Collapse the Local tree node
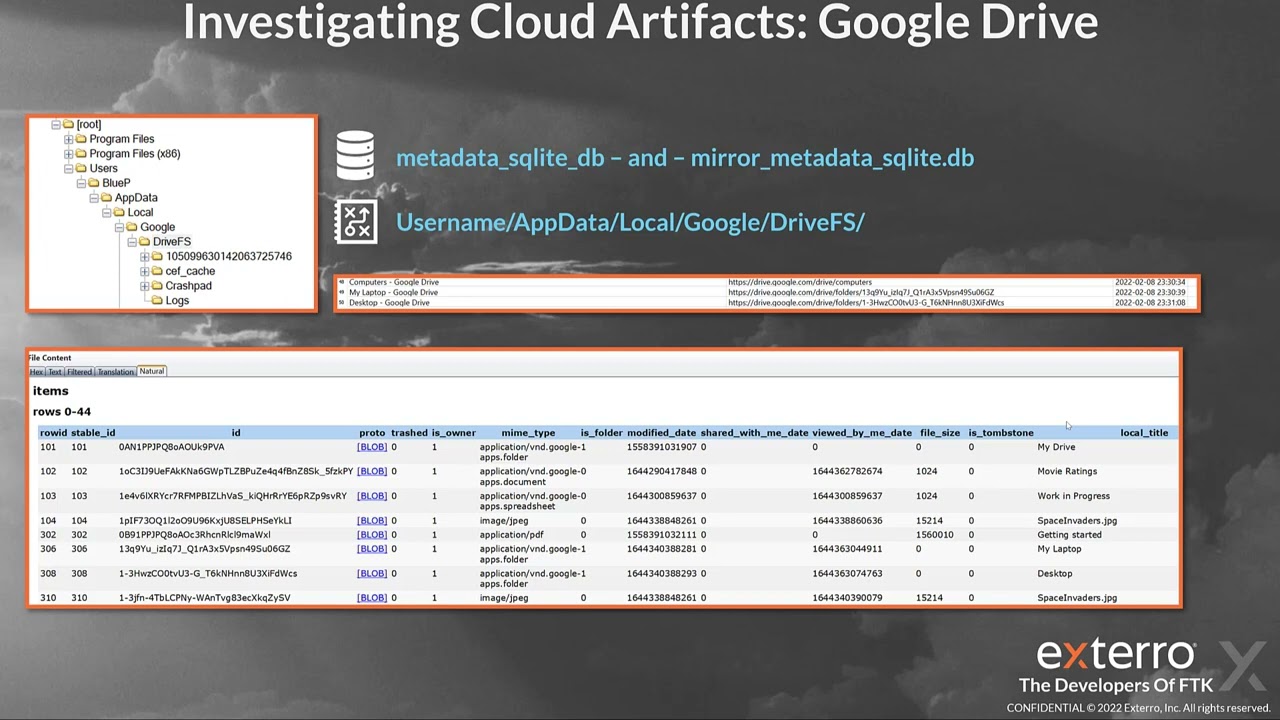The width and height of the screenshot is (1280, 720). pyautogui.click(x=106, y=212)
